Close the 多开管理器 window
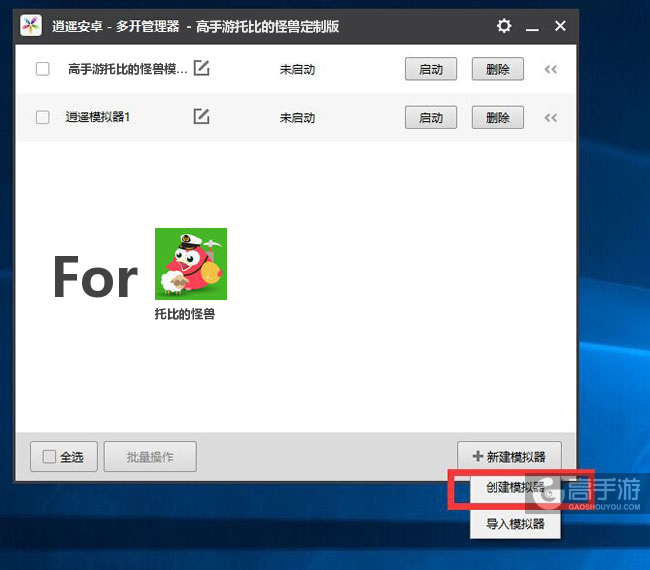Image resolution: width=650 pixels, height=570 pixels. pyautogui.click(x=560, y=26)
